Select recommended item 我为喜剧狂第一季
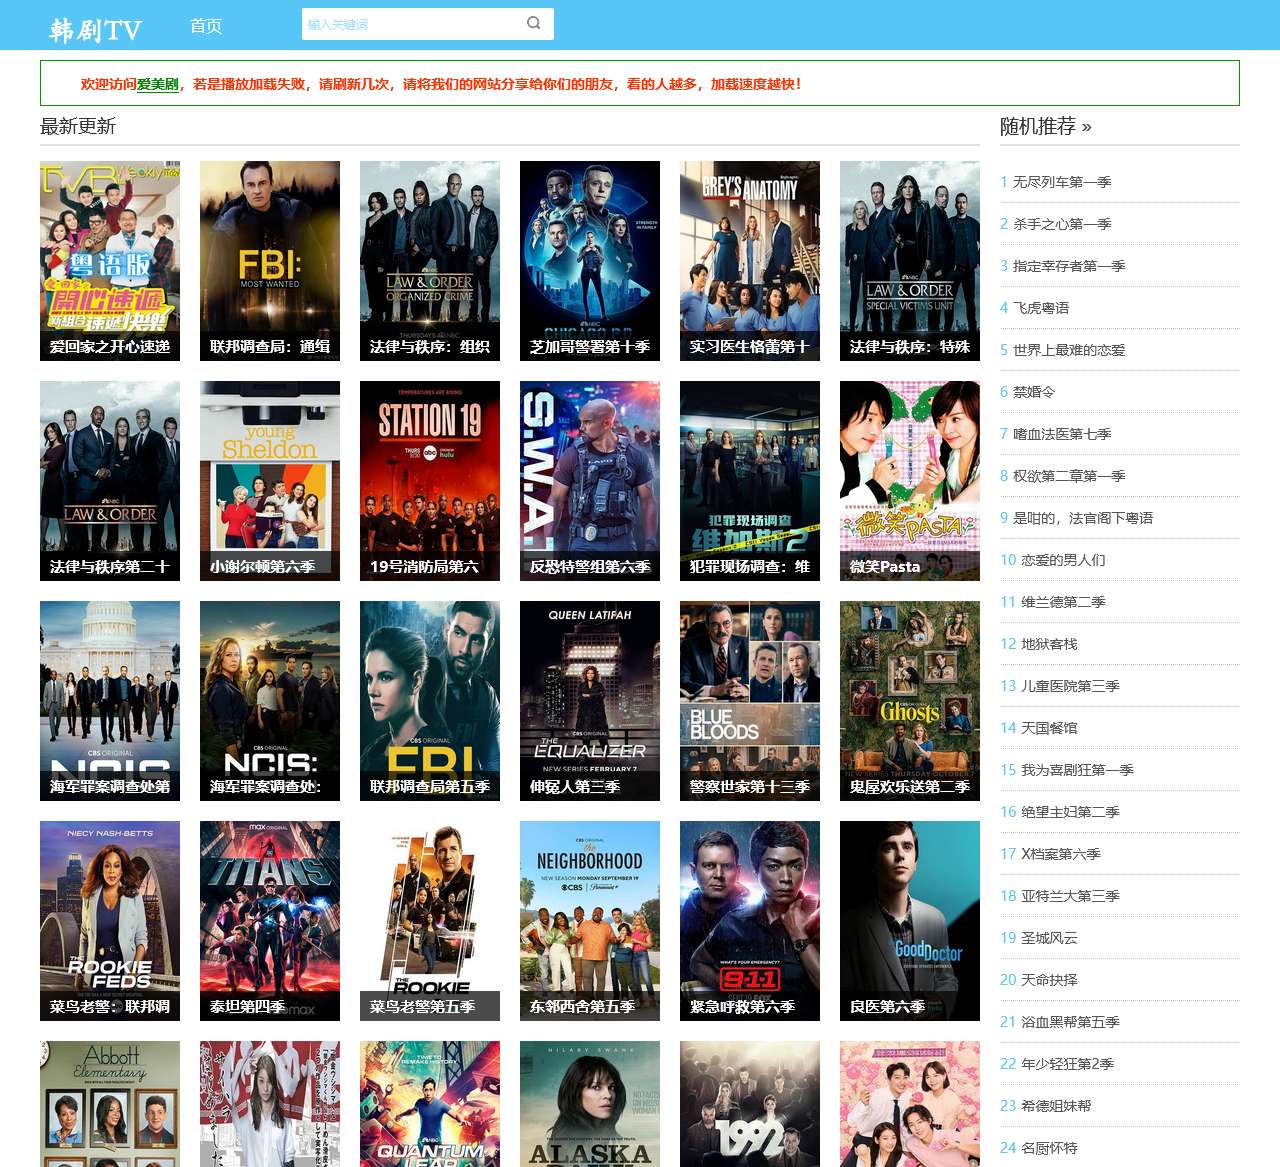 click(1077, 770)
